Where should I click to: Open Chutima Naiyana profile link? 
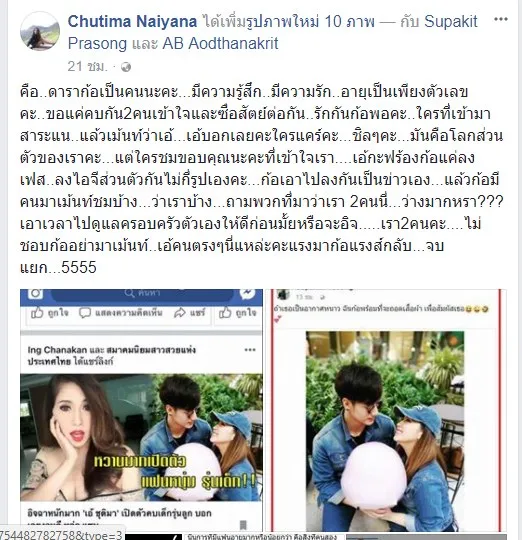coord(132,22)
